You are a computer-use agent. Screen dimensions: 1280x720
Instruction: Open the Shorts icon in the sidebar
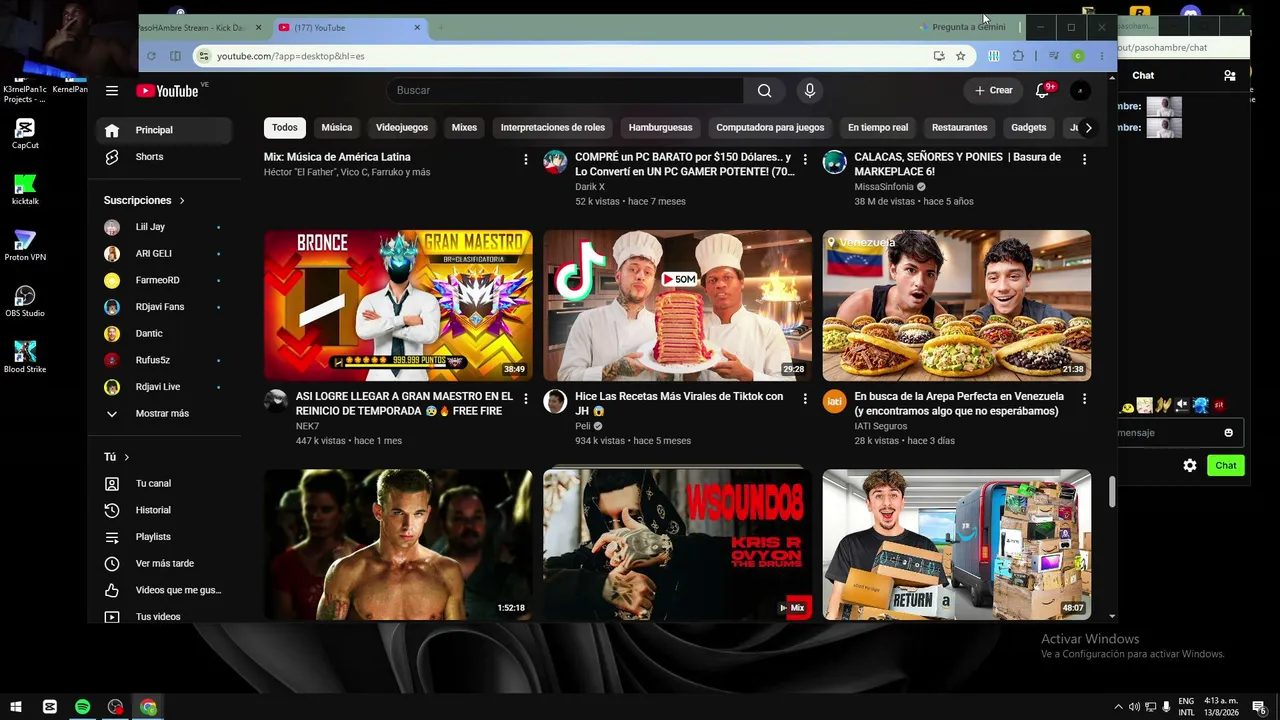(112, 157)
